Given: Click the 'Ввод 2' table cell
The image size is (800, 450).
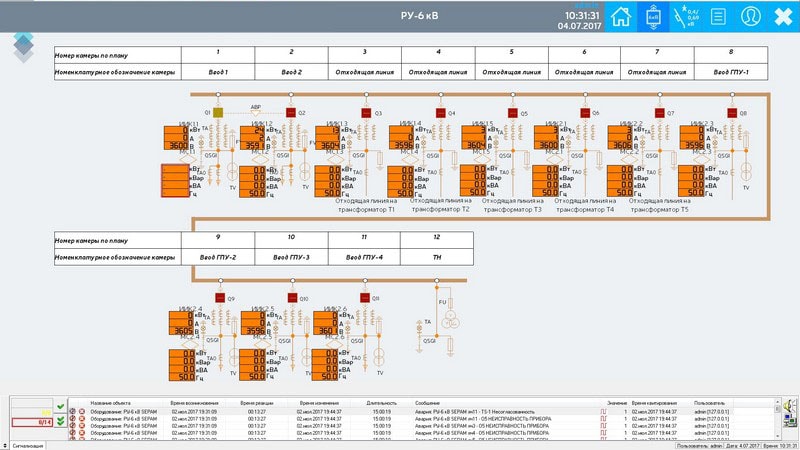Looking at the screenshot, I should pos(291,72).
